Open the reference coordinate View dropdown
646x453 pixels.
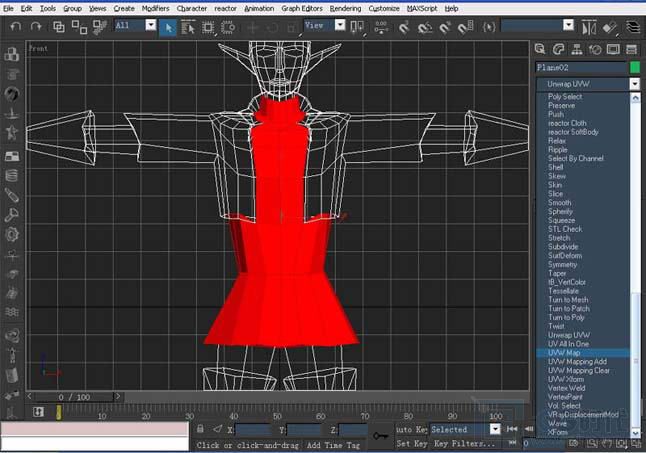340,26
